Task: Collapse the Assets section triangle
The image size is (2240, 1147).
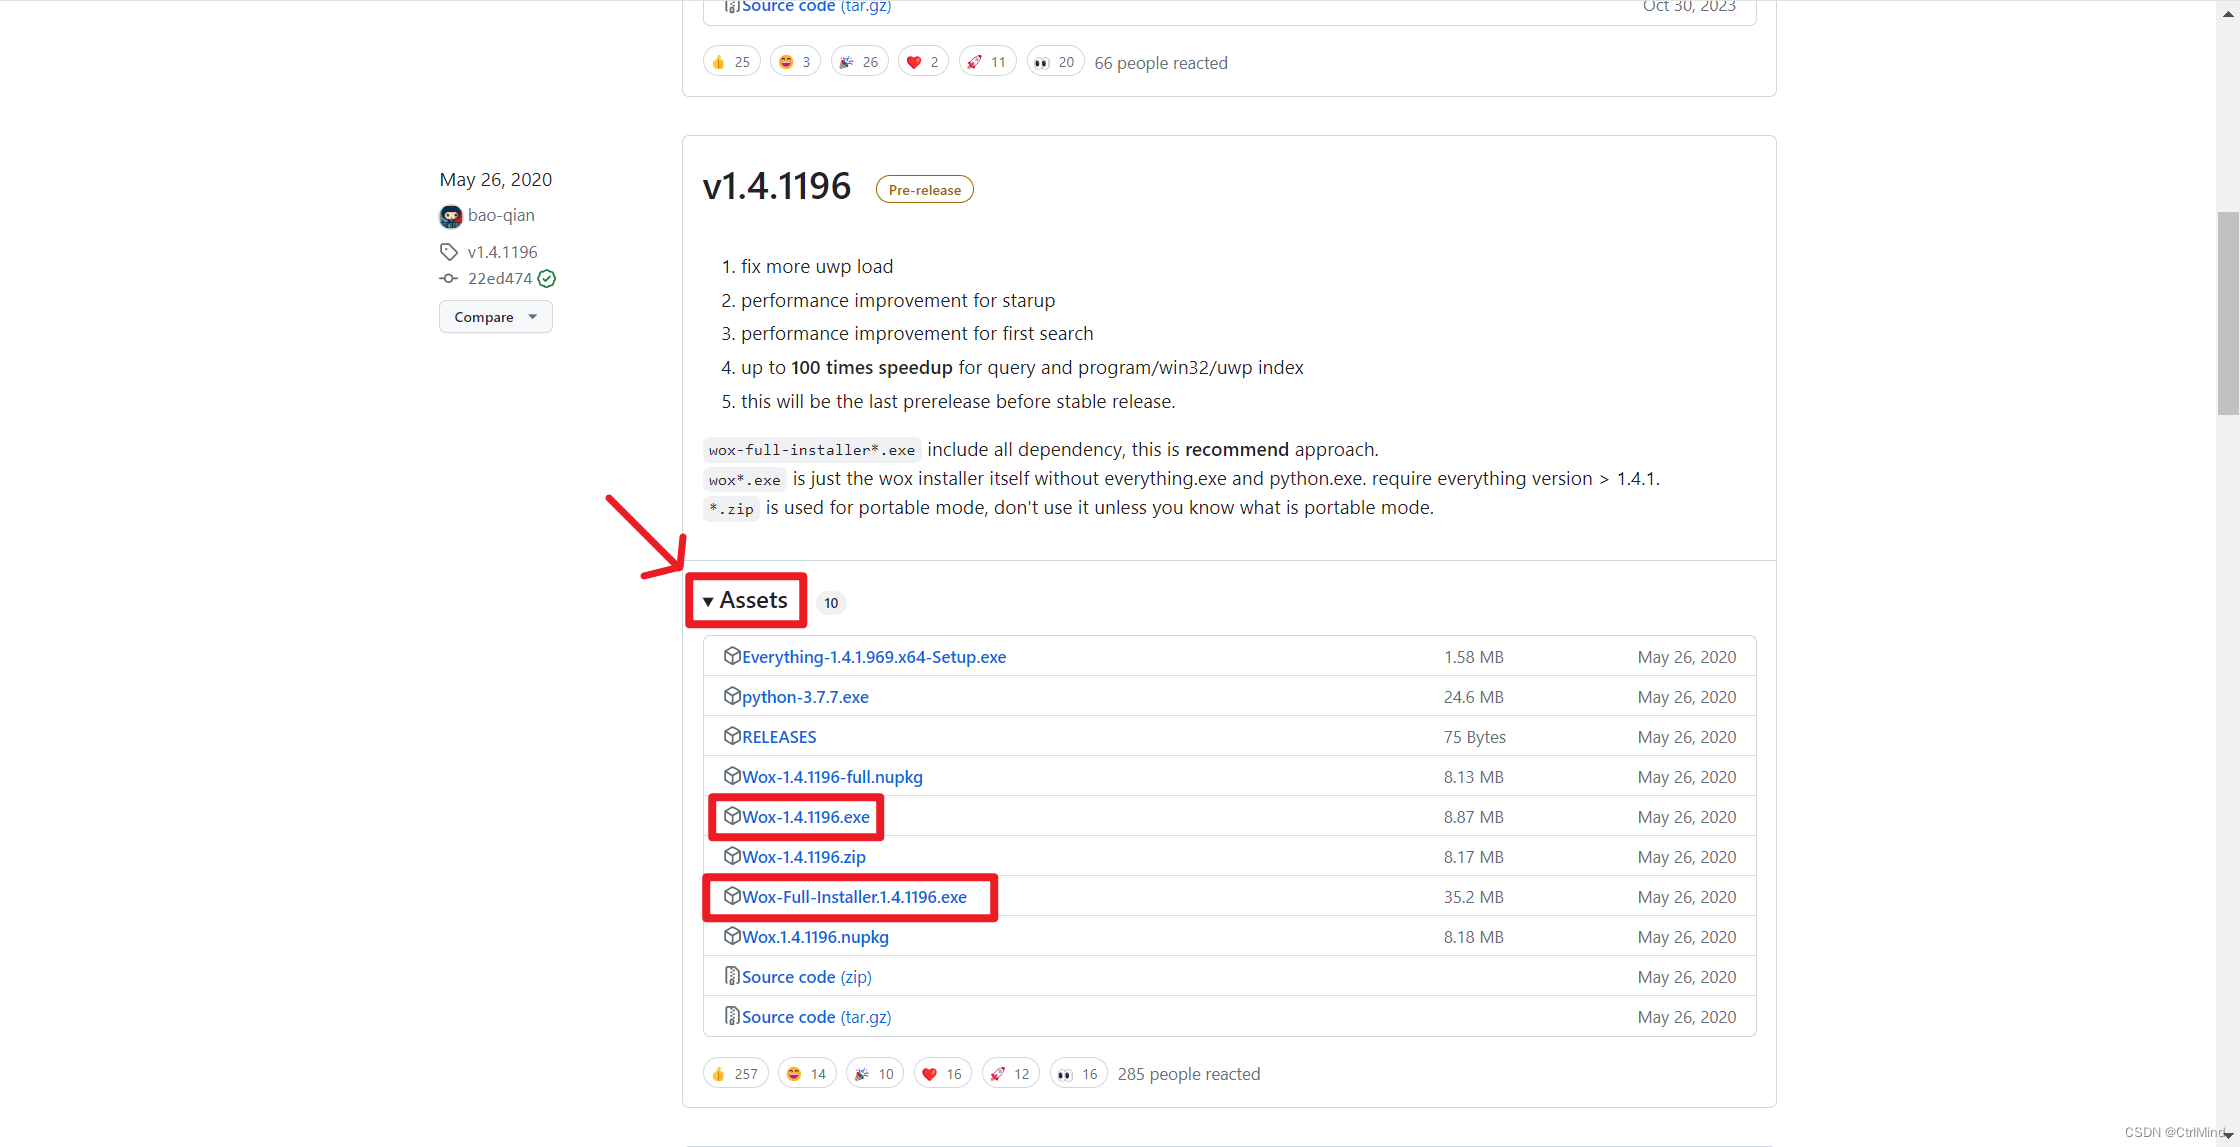Action: pyautogui.click(x=708, y=601)
